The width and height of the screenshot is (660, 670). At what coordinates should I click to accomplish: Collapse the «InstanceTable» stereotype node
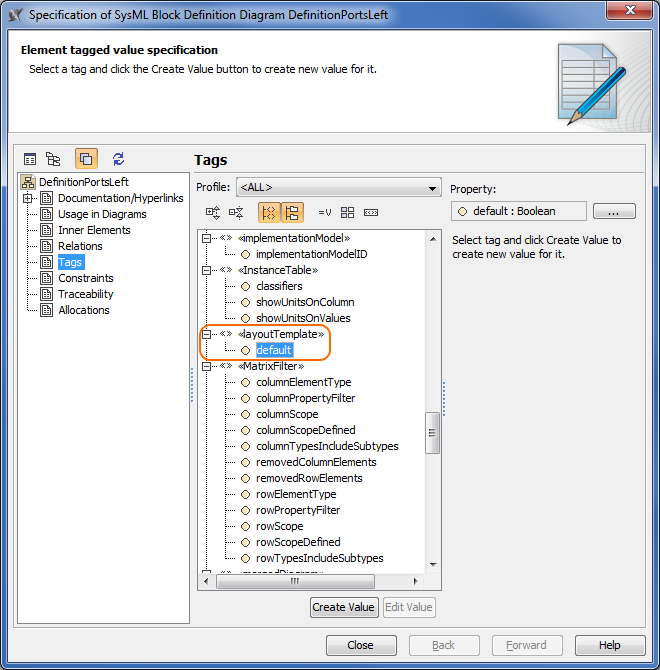click(x=206, y=270)
